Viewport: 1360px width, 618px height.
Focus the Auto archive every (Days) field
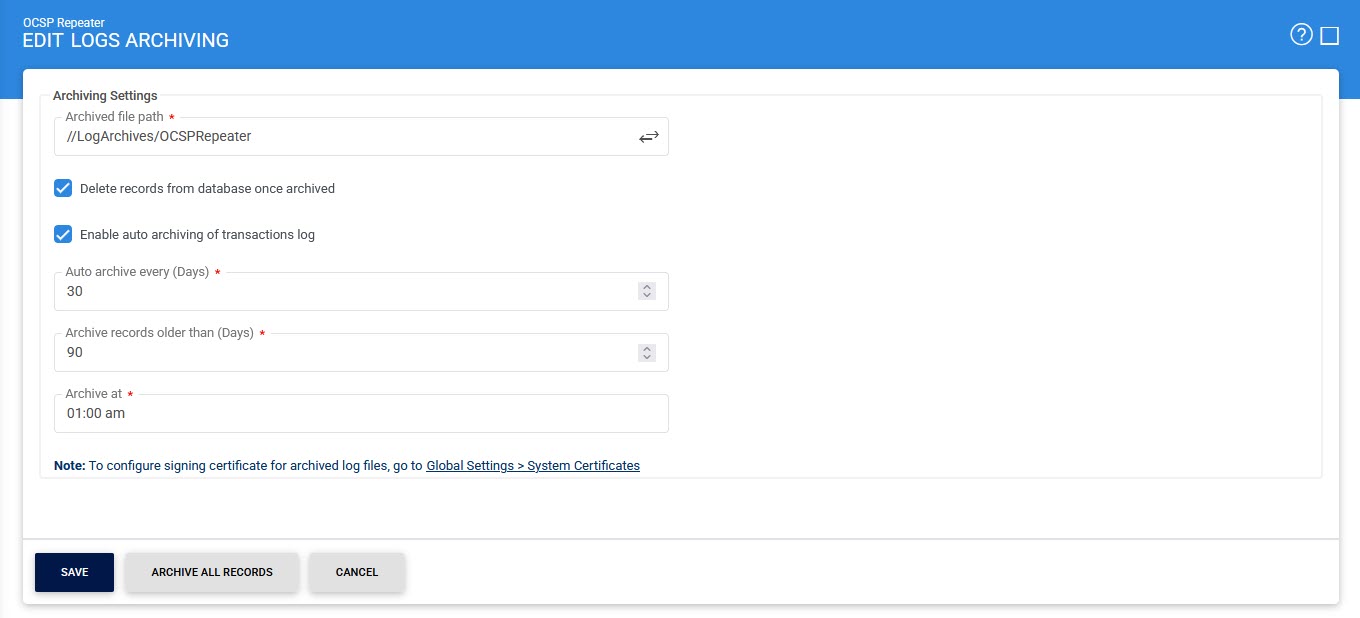point(340,292)
